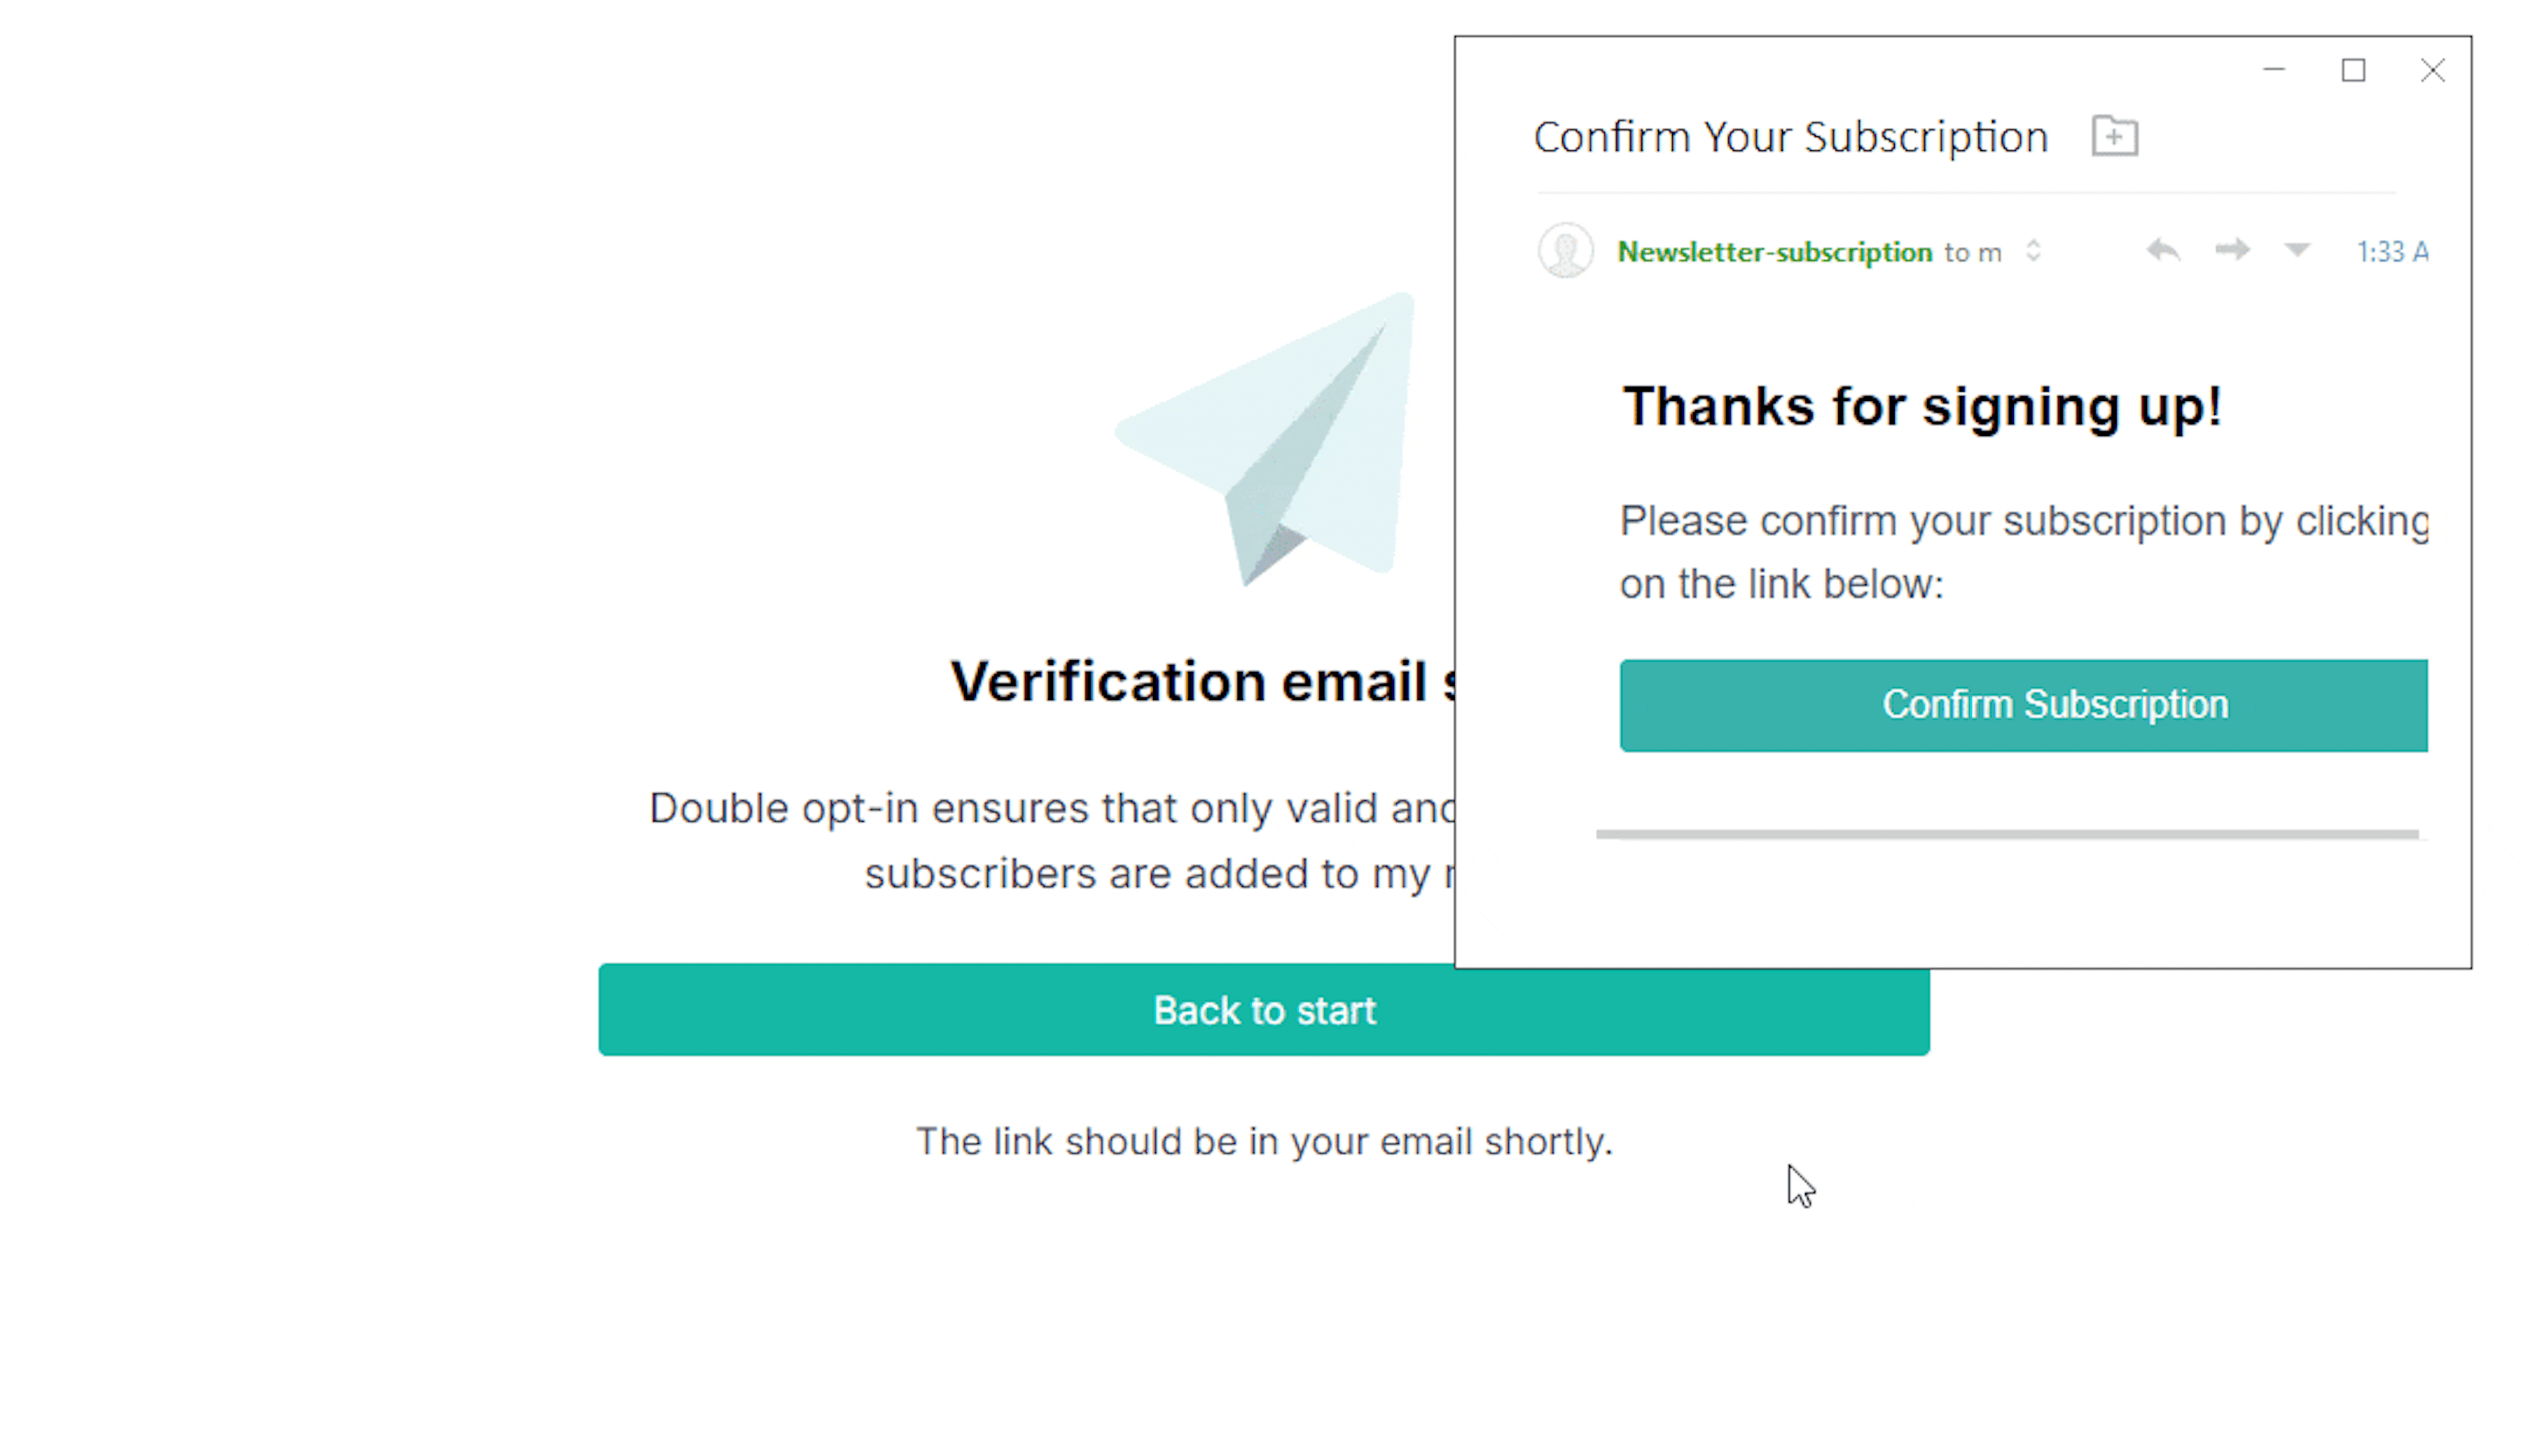Click "The link should be in your email" text
This screenshot has width=2529, height=1456.
[1264, 1142]
